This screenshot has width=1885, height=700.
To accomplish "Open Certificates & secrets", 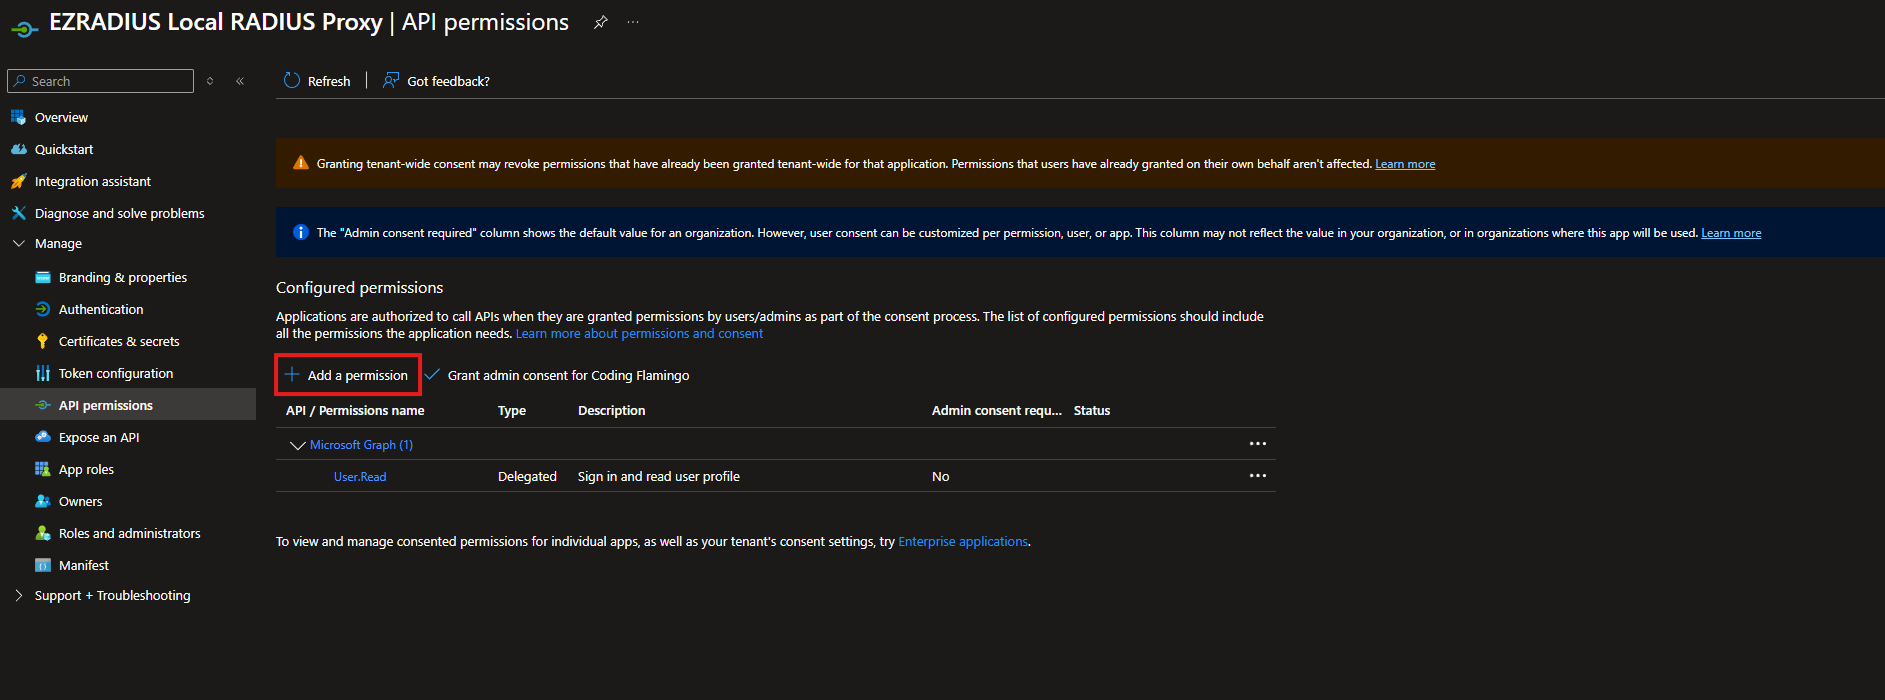I will [119, 341].
